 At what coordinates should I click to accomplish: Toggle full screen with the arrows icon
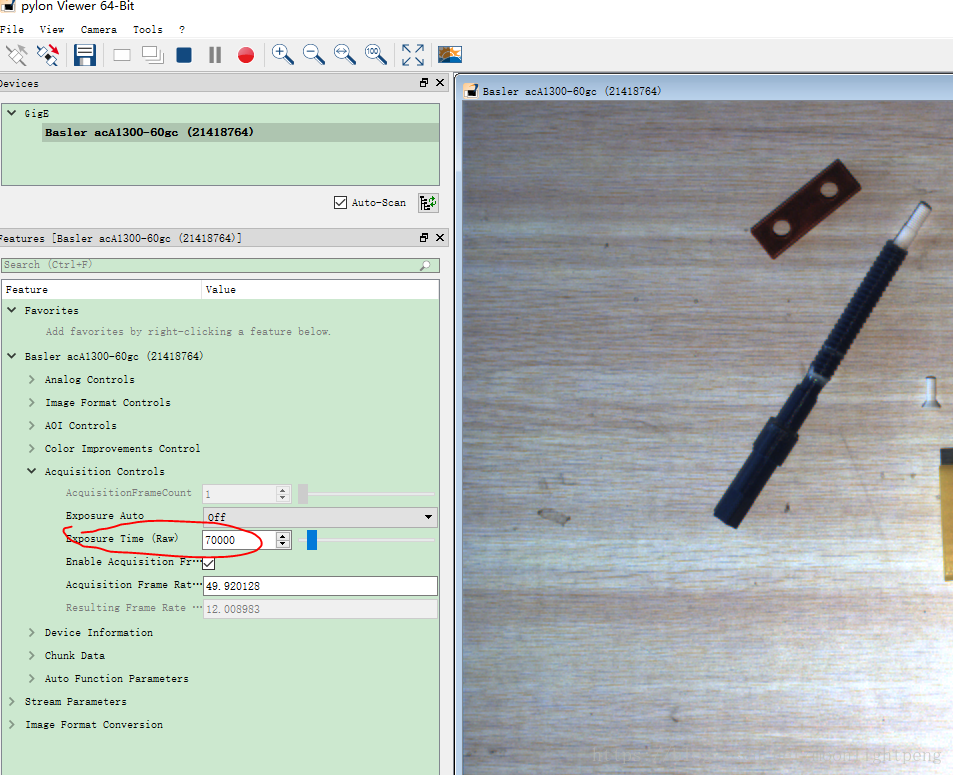[x=413, y=55]
